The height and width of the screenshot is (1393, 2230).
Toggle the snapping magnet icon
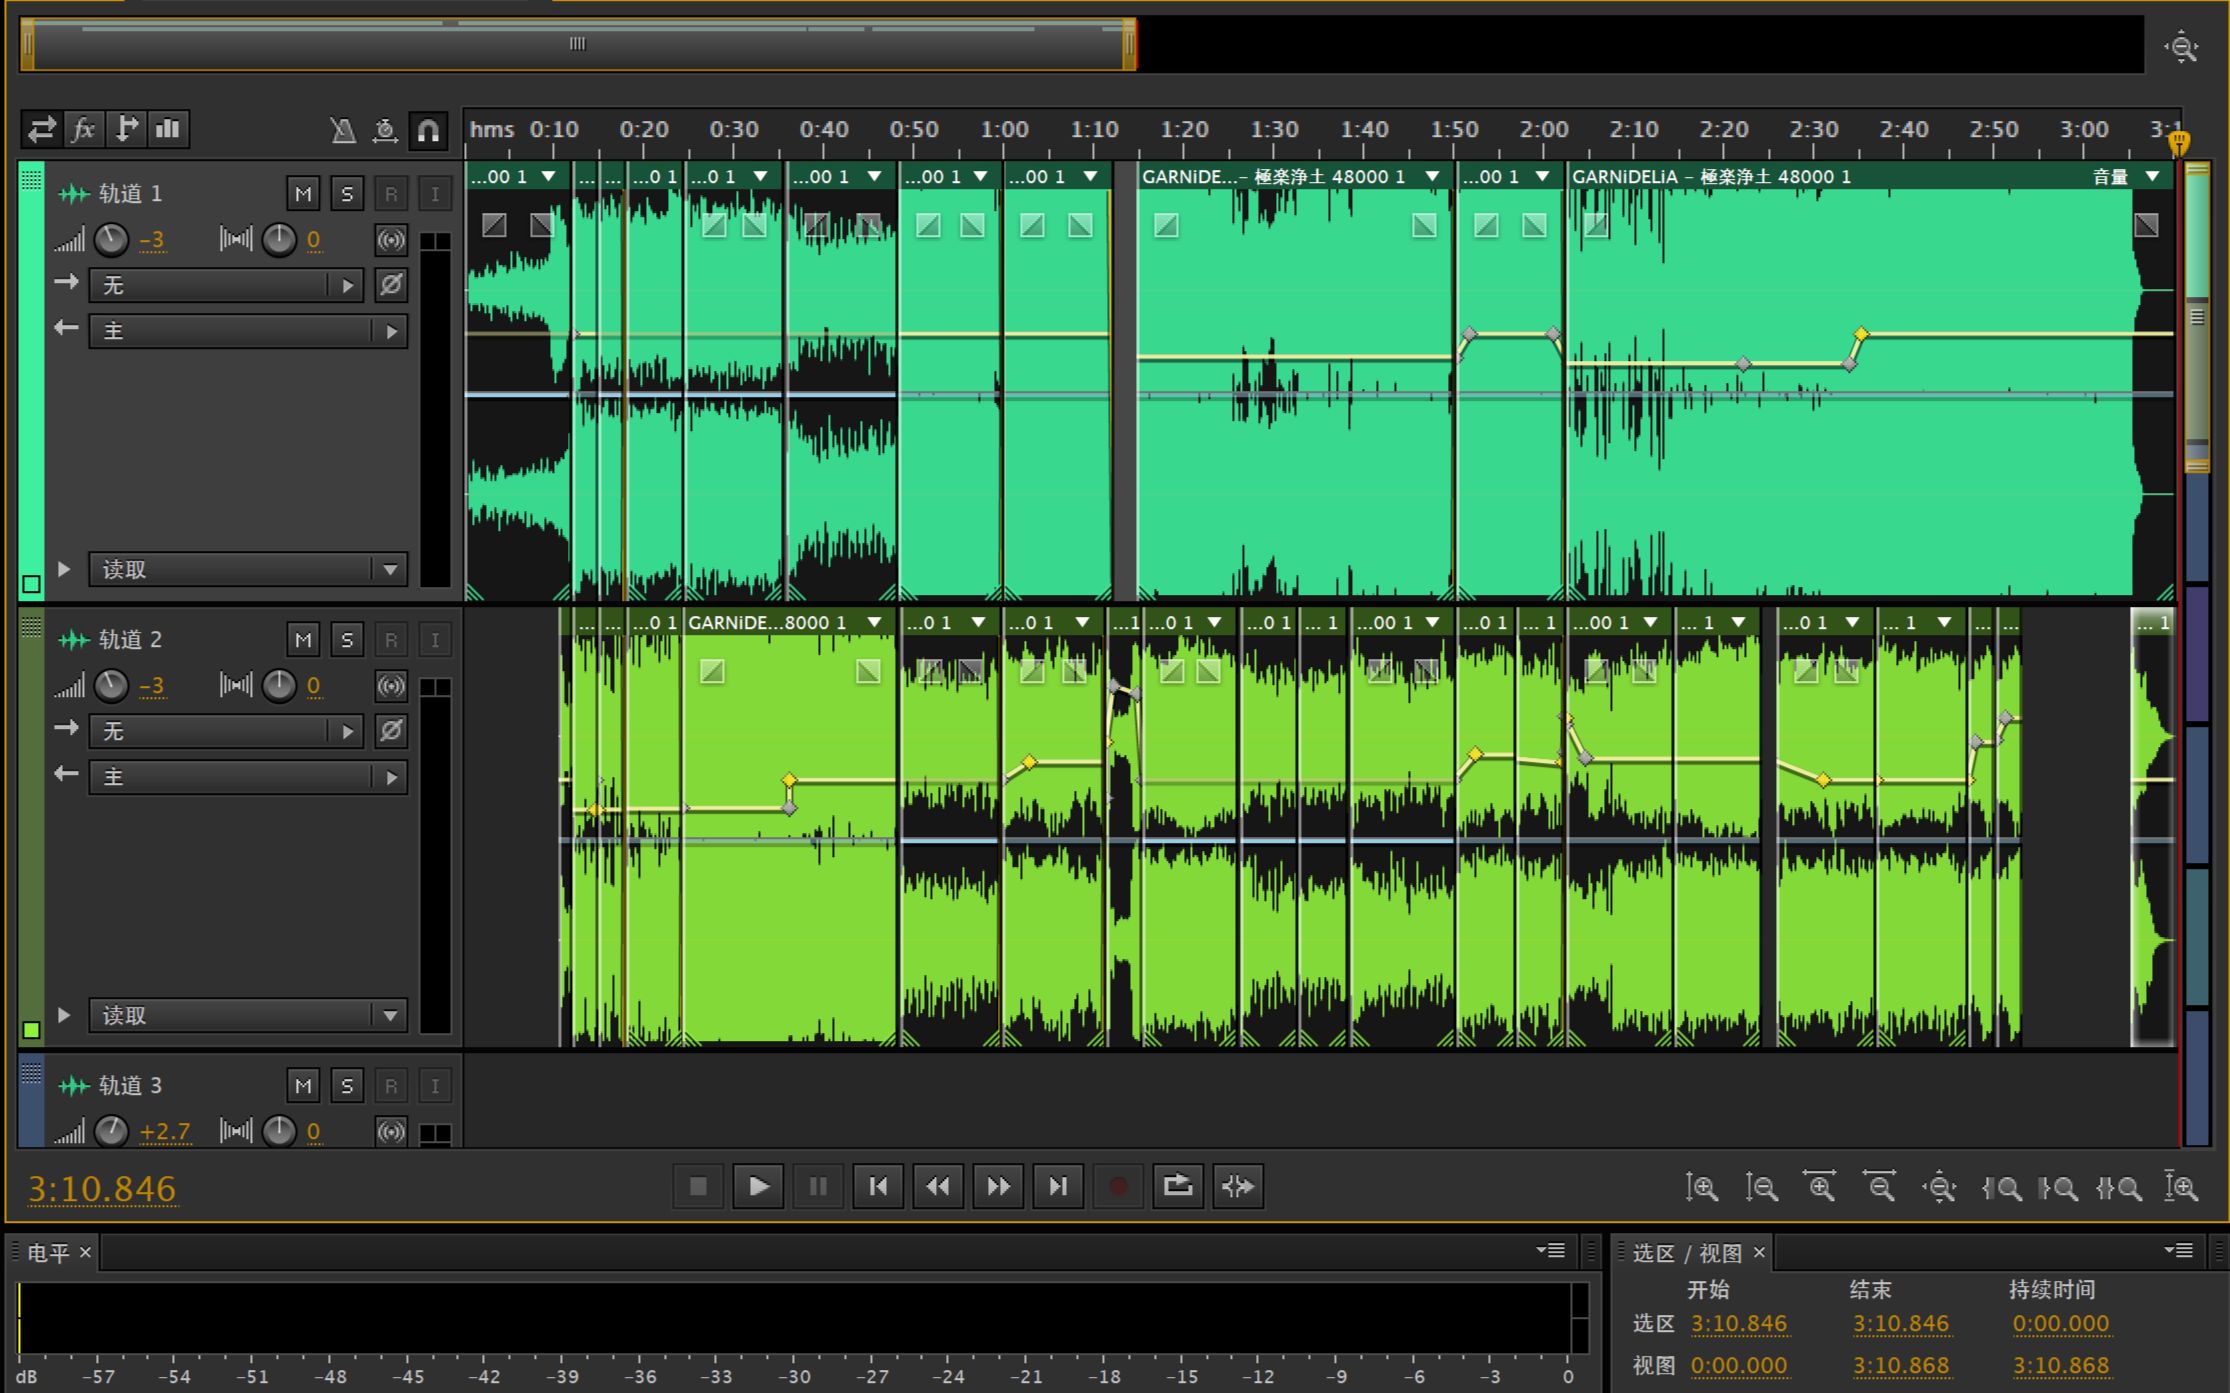428,130
